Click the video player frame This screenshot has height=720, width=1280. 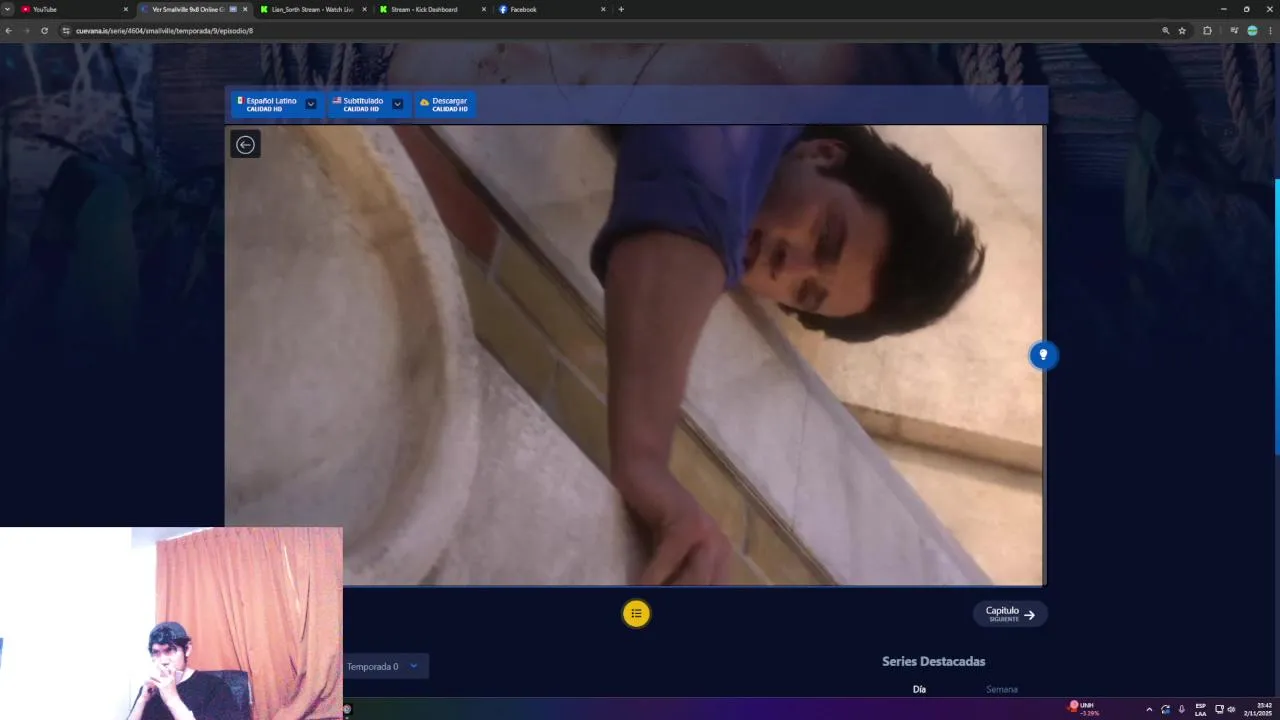634,355
